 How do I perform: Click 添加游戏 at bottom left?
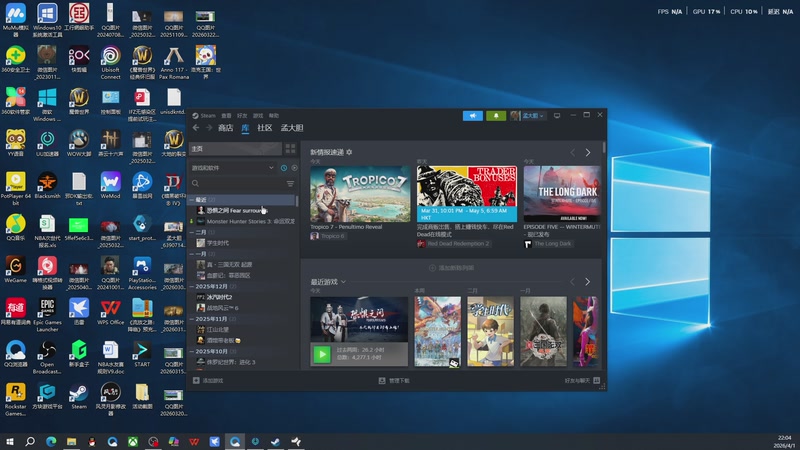(209, 381)
